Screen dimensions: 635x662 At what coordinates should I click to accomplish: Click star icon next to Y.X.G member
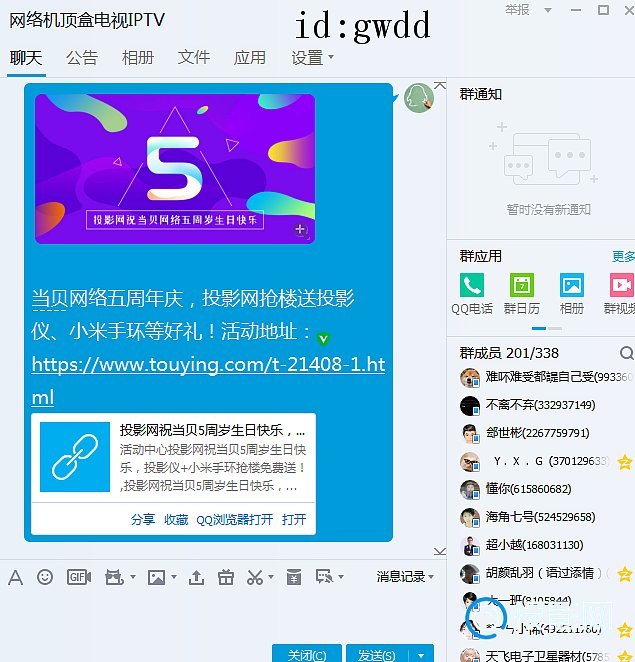point(624,462)
